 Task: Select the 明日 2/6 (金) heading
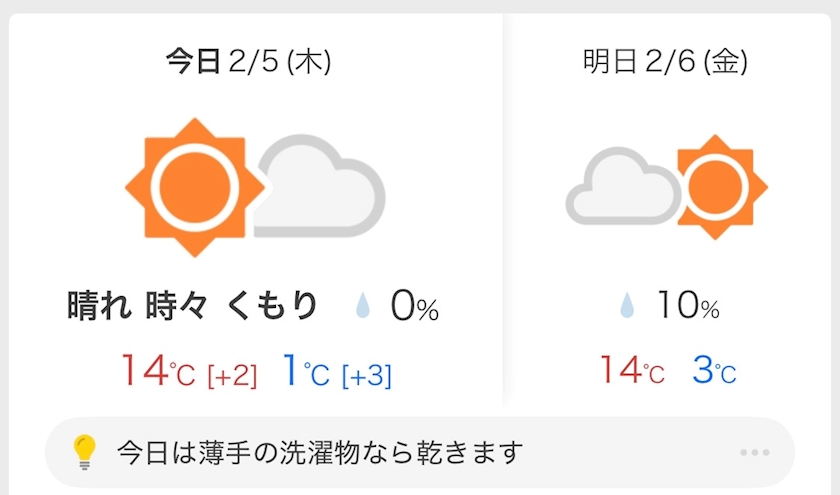pyautogui.click(x=665, y=63)
